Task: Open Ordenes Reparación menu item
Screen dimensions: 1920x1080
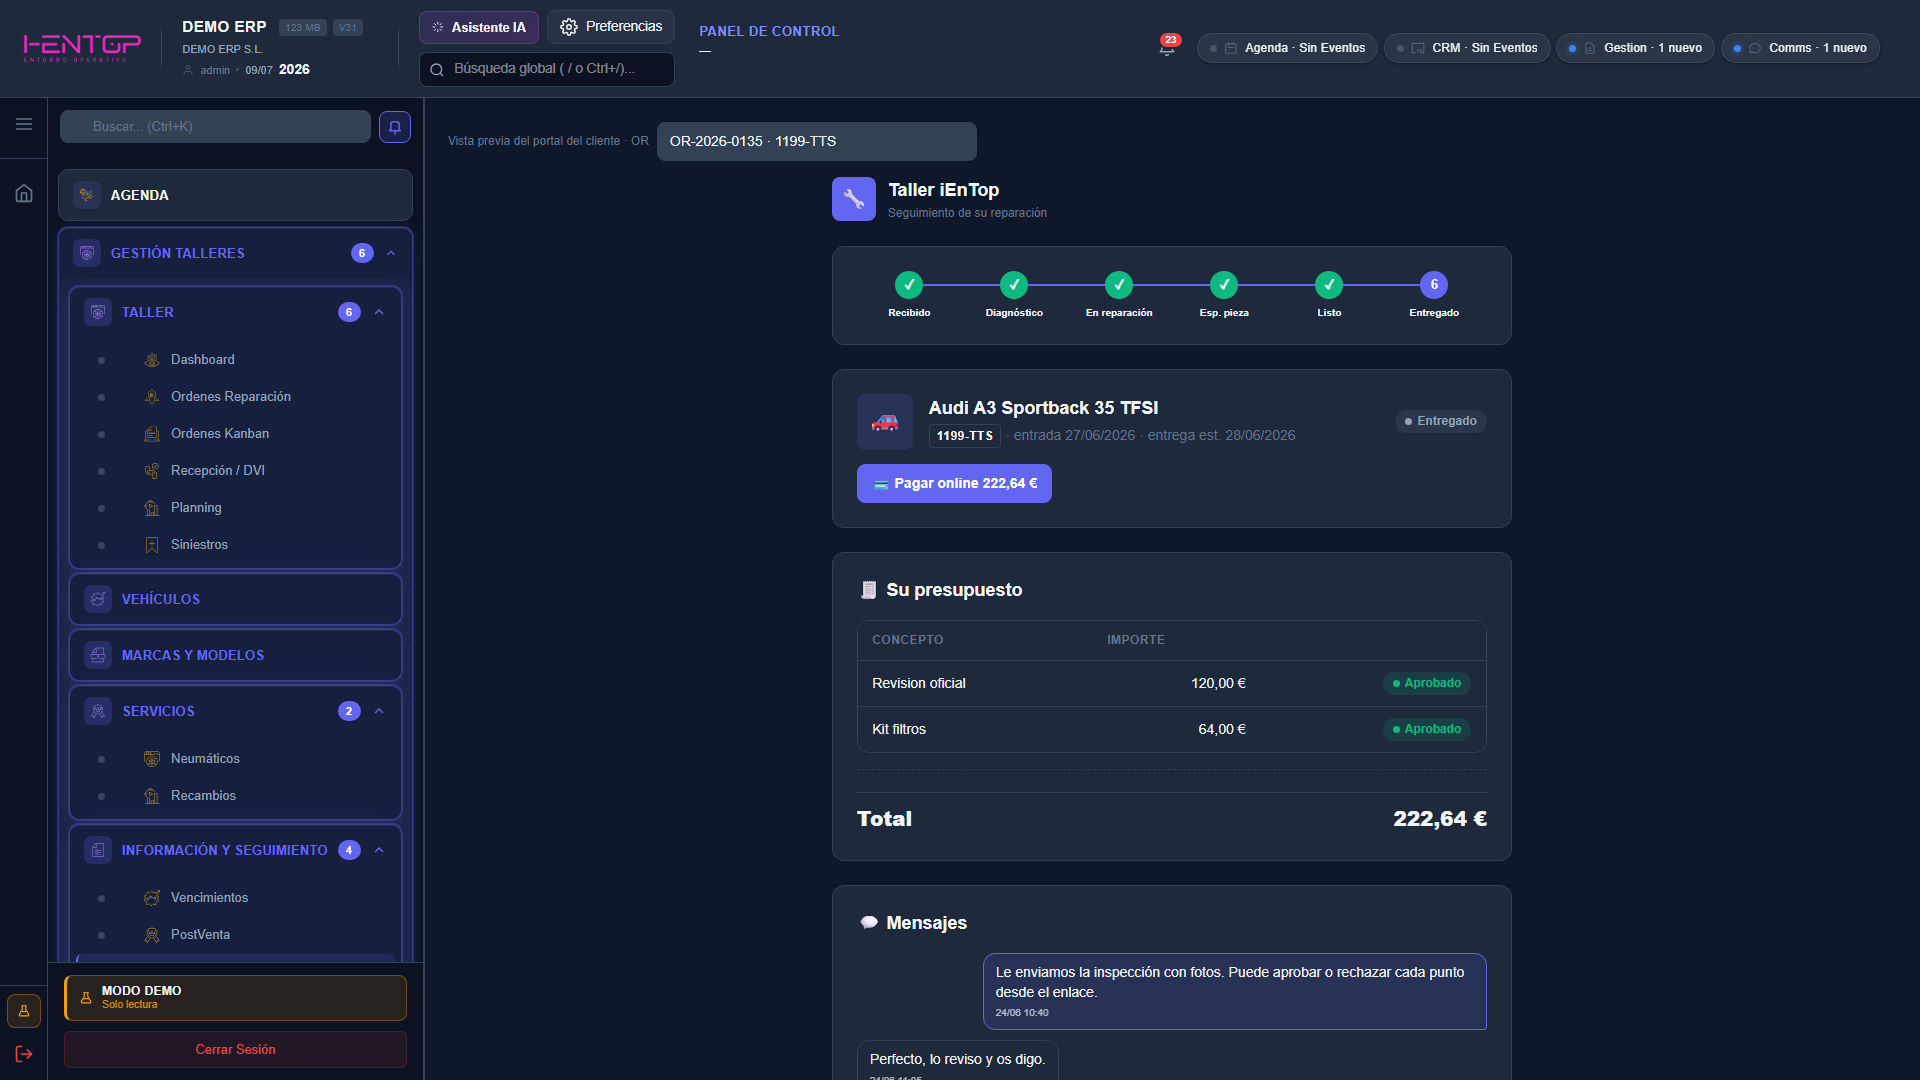Action: (236, 397)
